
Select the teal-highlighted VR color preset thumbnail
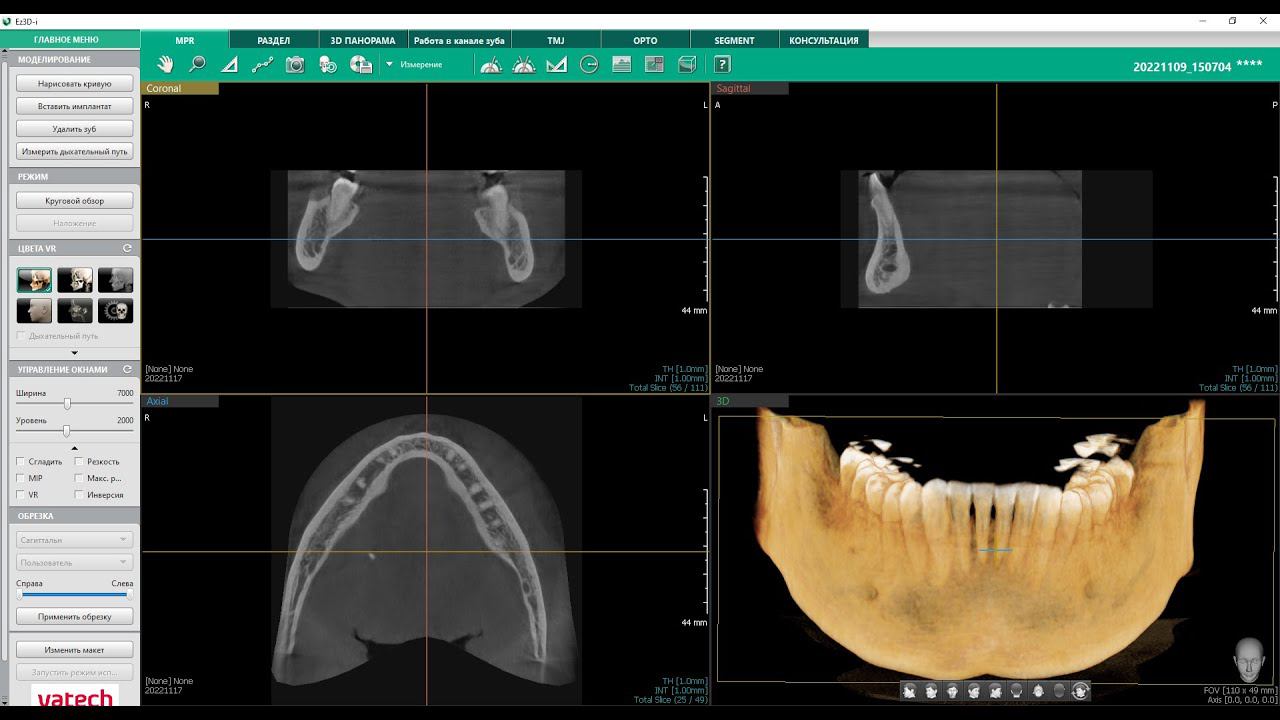(x=34, y=280)
